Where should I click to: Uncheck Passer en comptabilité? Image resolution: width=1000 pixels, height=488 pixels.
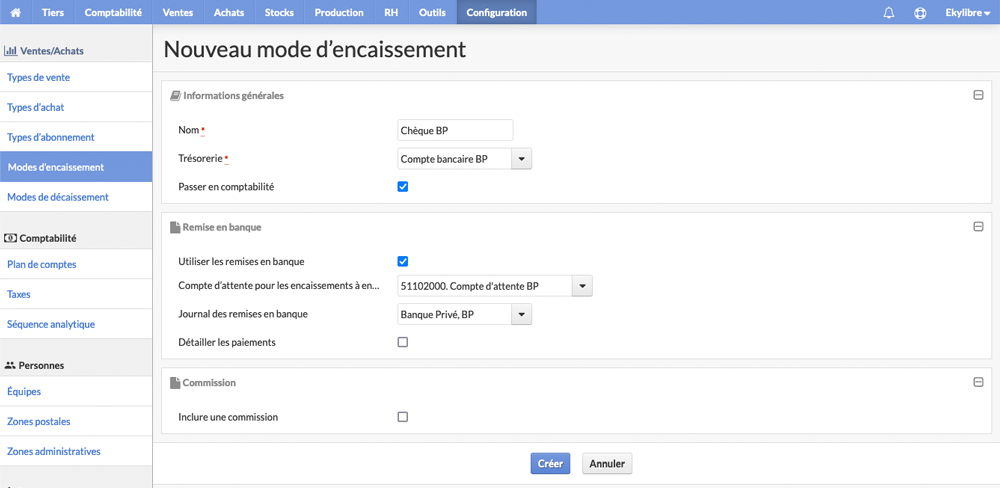pos(402,187)
